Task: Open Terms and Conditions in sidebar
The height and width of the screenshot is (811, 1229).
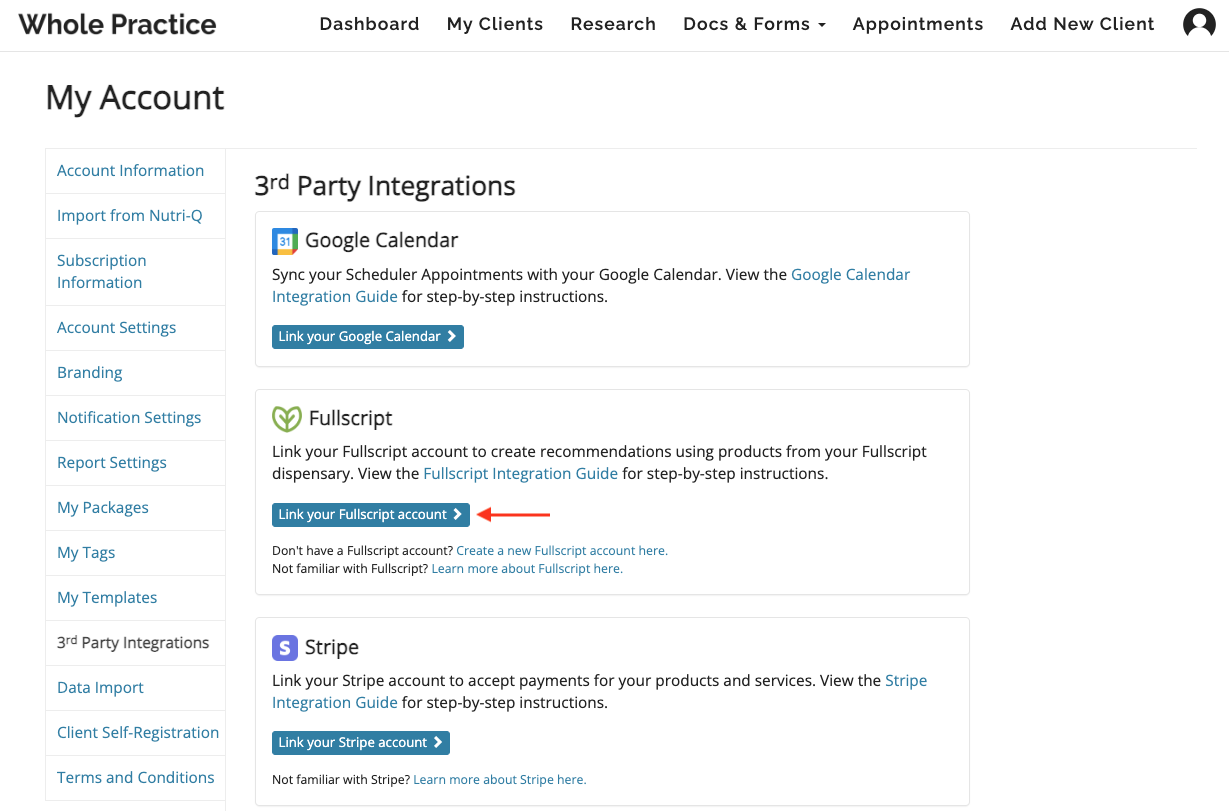Action: 135,778
